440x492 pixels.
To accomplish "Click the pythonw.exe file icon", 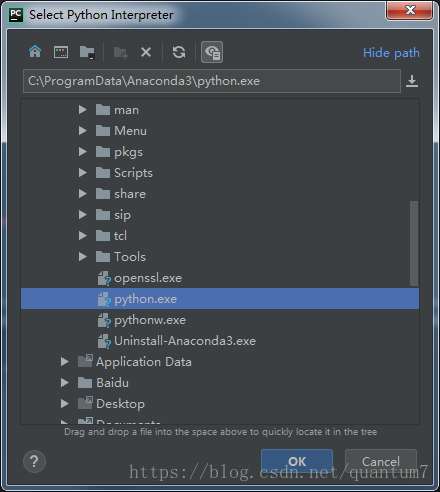I will coord(104,321).
